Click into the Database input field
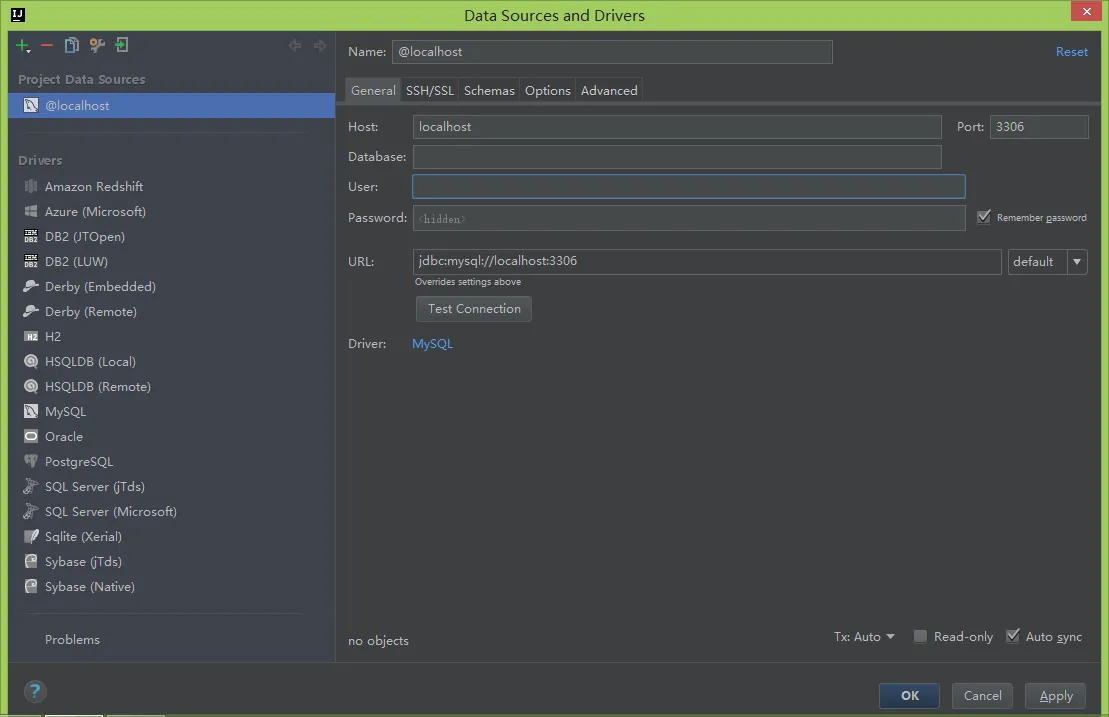This screenshot has height=717, width=1109. (x=677, y=157)
